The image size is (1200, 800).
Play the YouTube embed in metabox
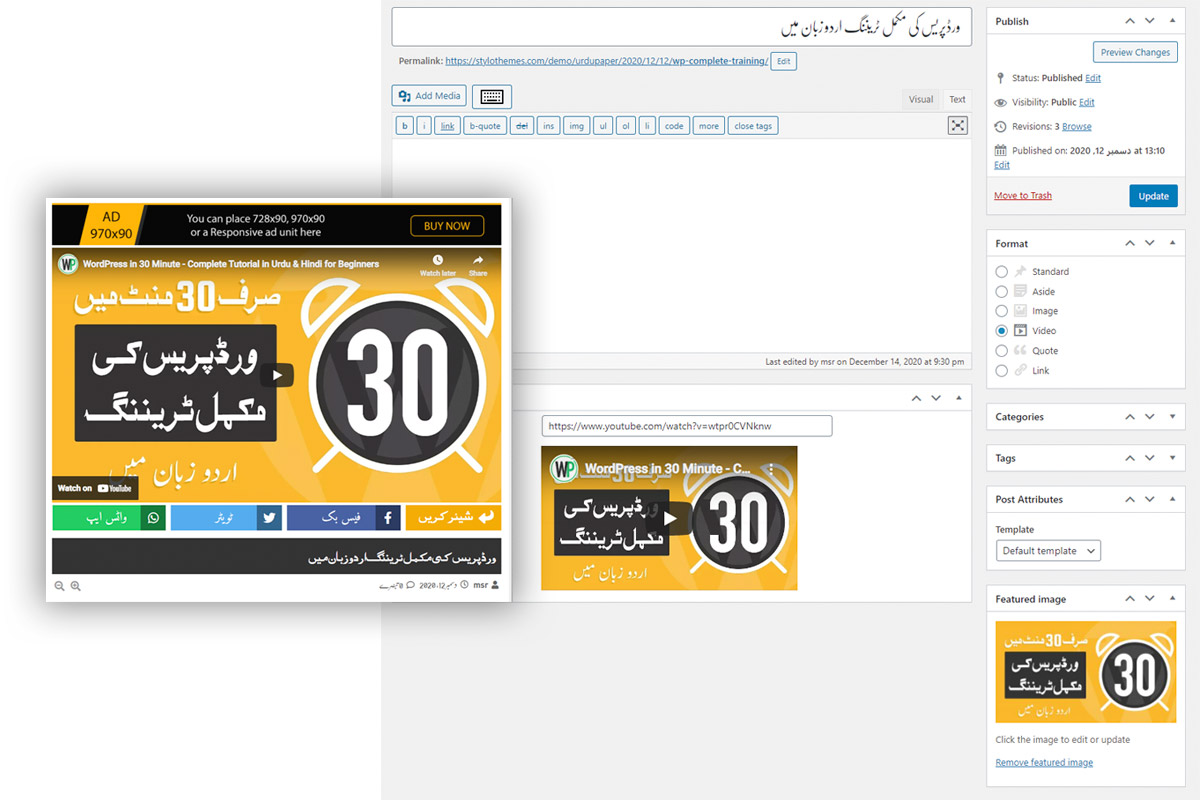[x=669, y=518]
